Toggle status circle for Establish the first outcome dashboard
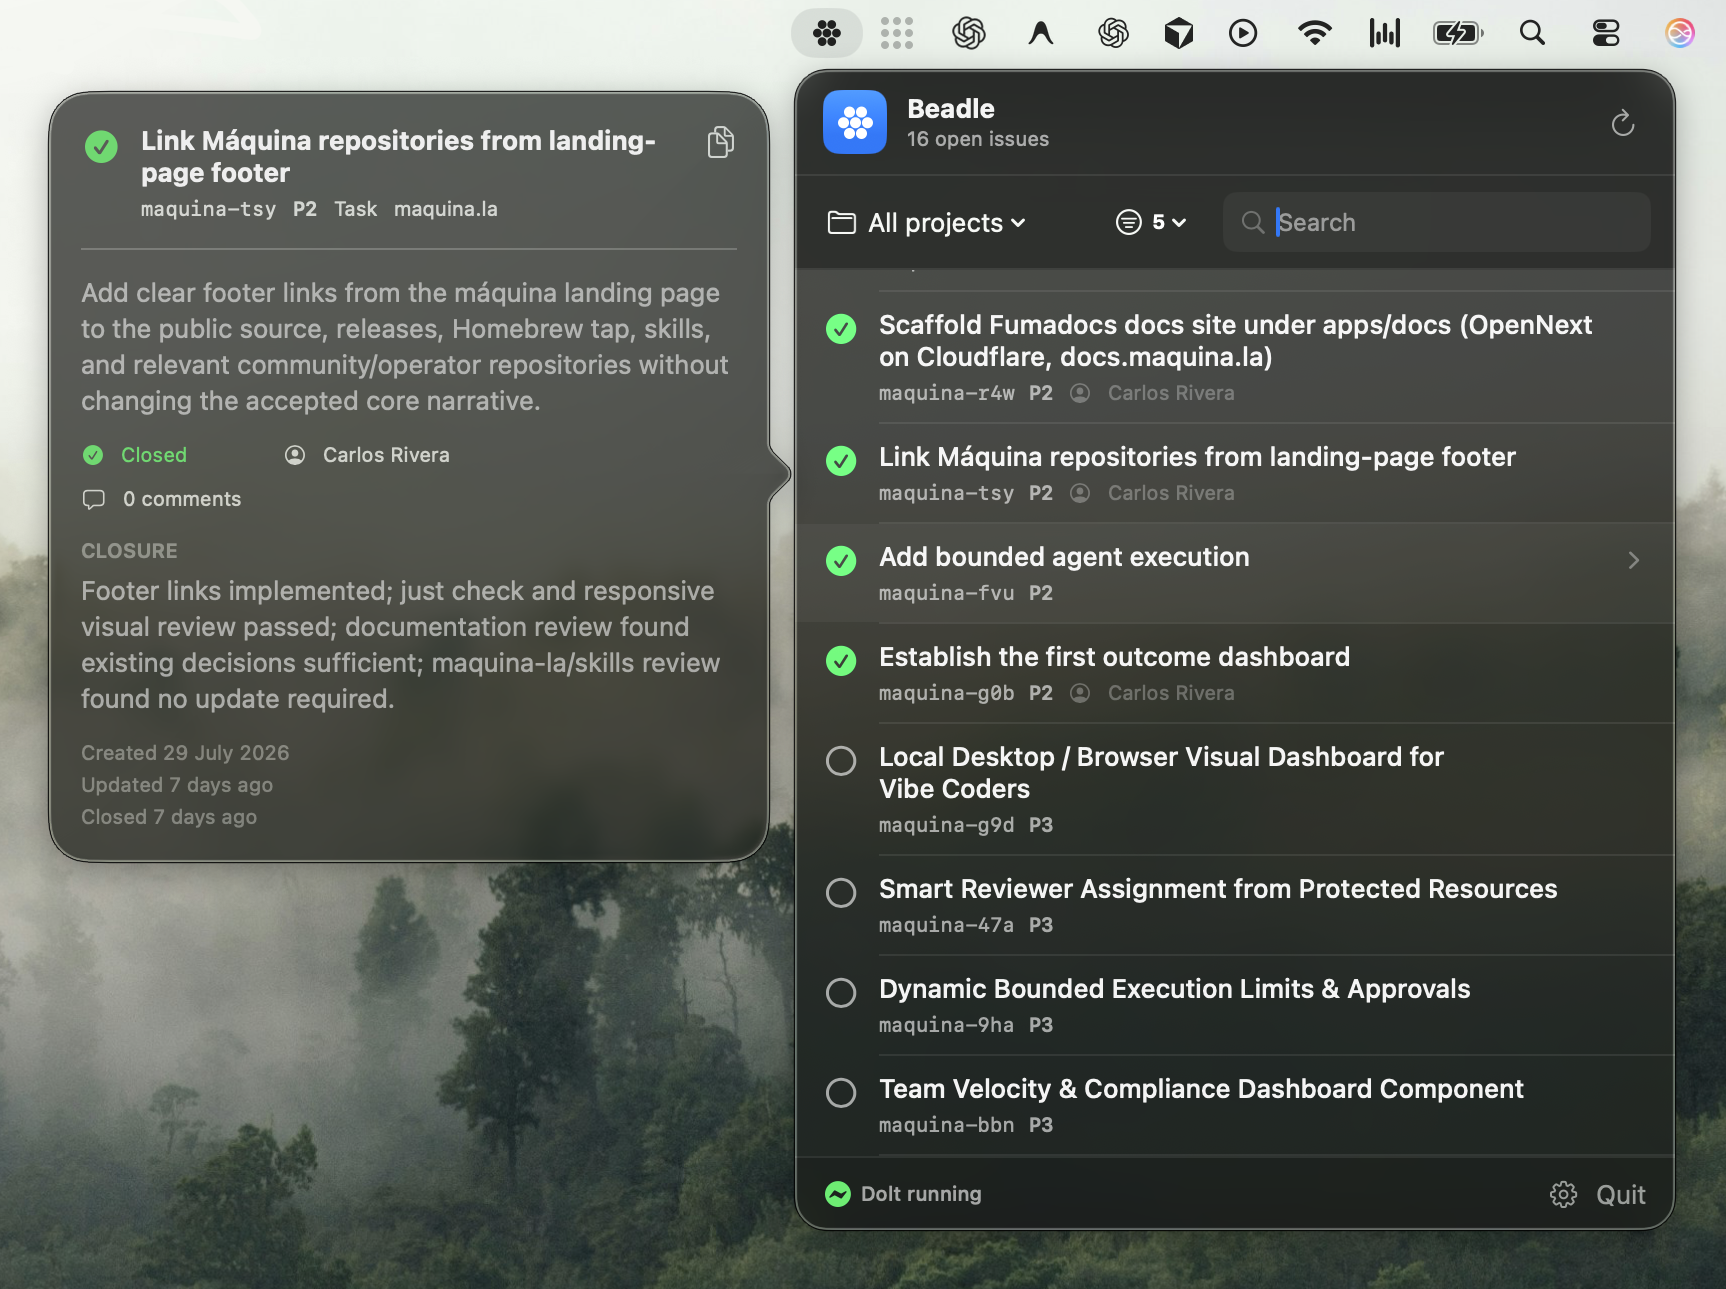Image resolution: width=1726 pixels, height=1289 pixels. [841, 660]
